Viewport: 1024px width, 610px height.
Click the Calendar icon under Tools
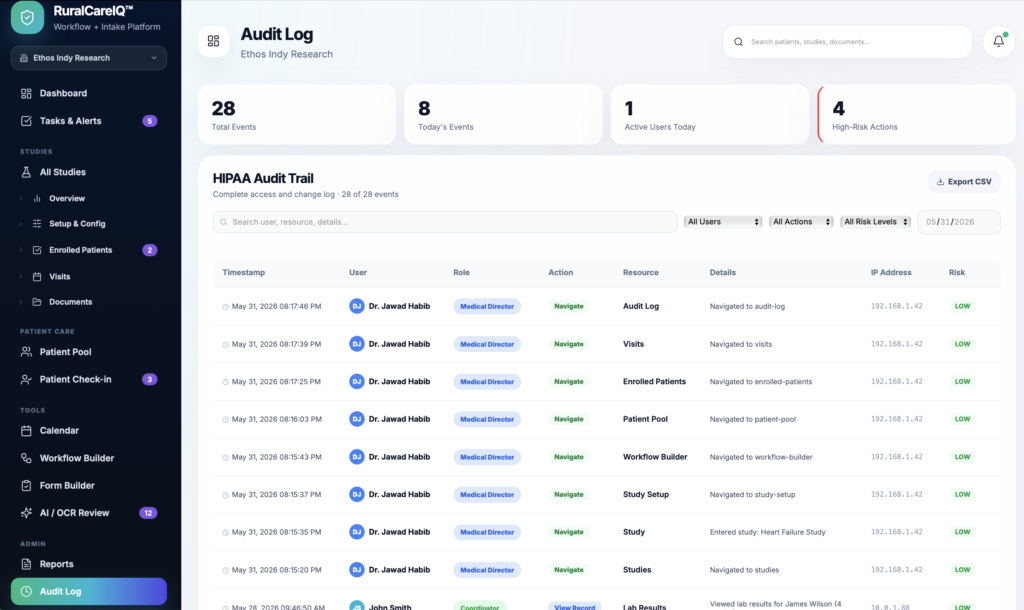pyautogui.click(x=26, y=431)
